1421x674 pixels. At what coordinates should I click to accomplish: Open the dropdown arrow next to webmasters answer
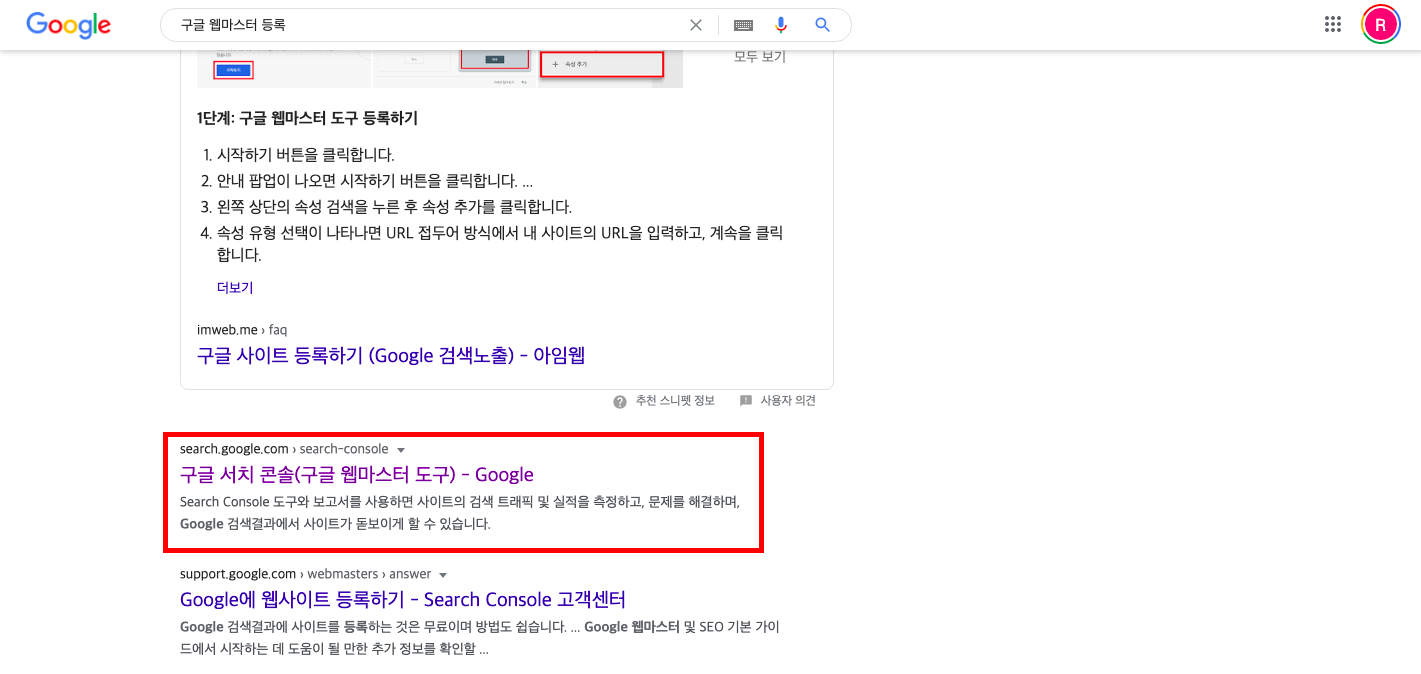tap(443, 574)
